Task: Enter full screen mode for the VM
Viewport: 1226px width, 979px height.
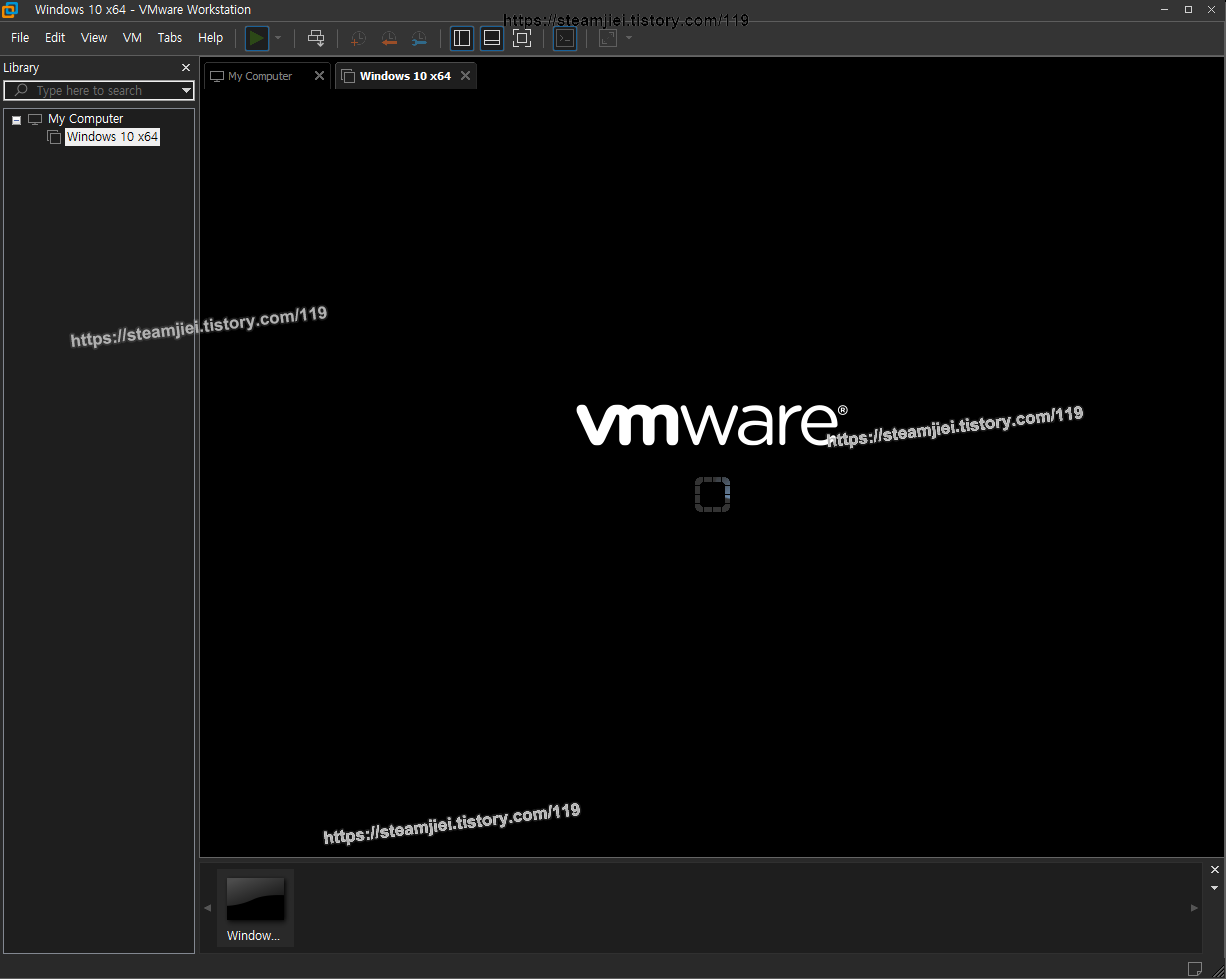Action: (522, 37)
